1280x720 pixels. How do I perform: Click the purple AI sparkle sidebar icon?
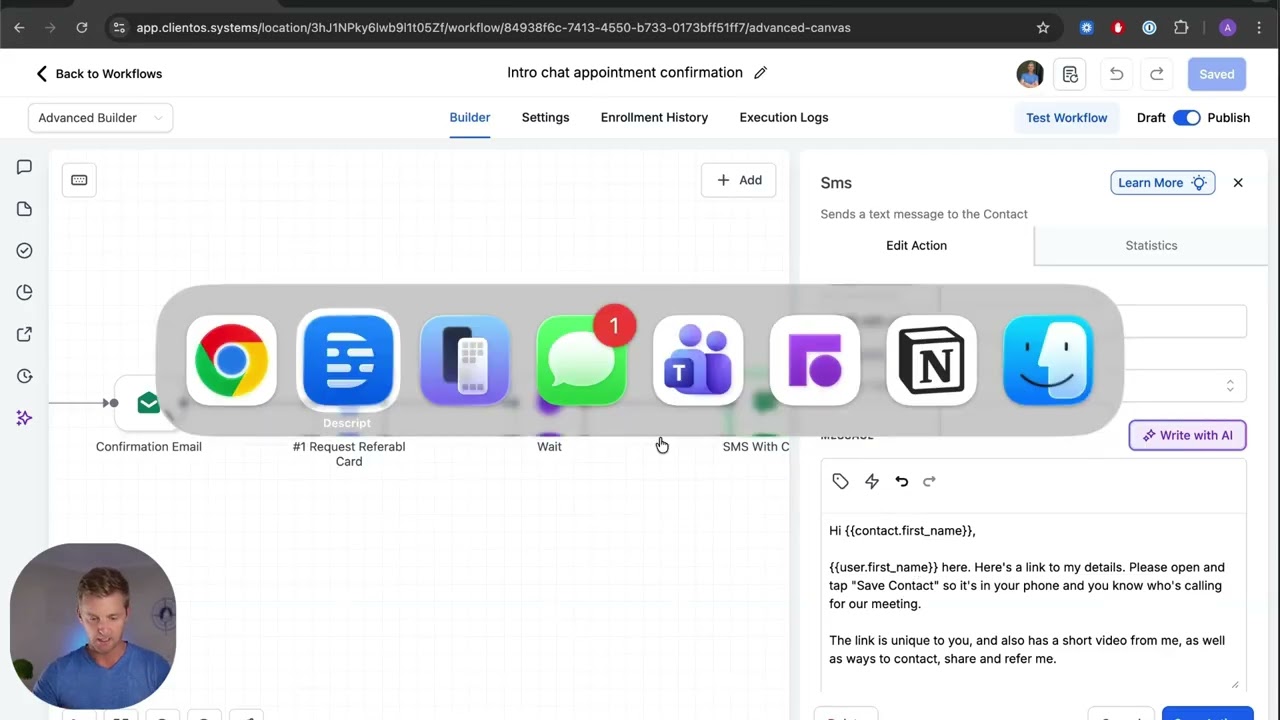click(x=24, y=418)
